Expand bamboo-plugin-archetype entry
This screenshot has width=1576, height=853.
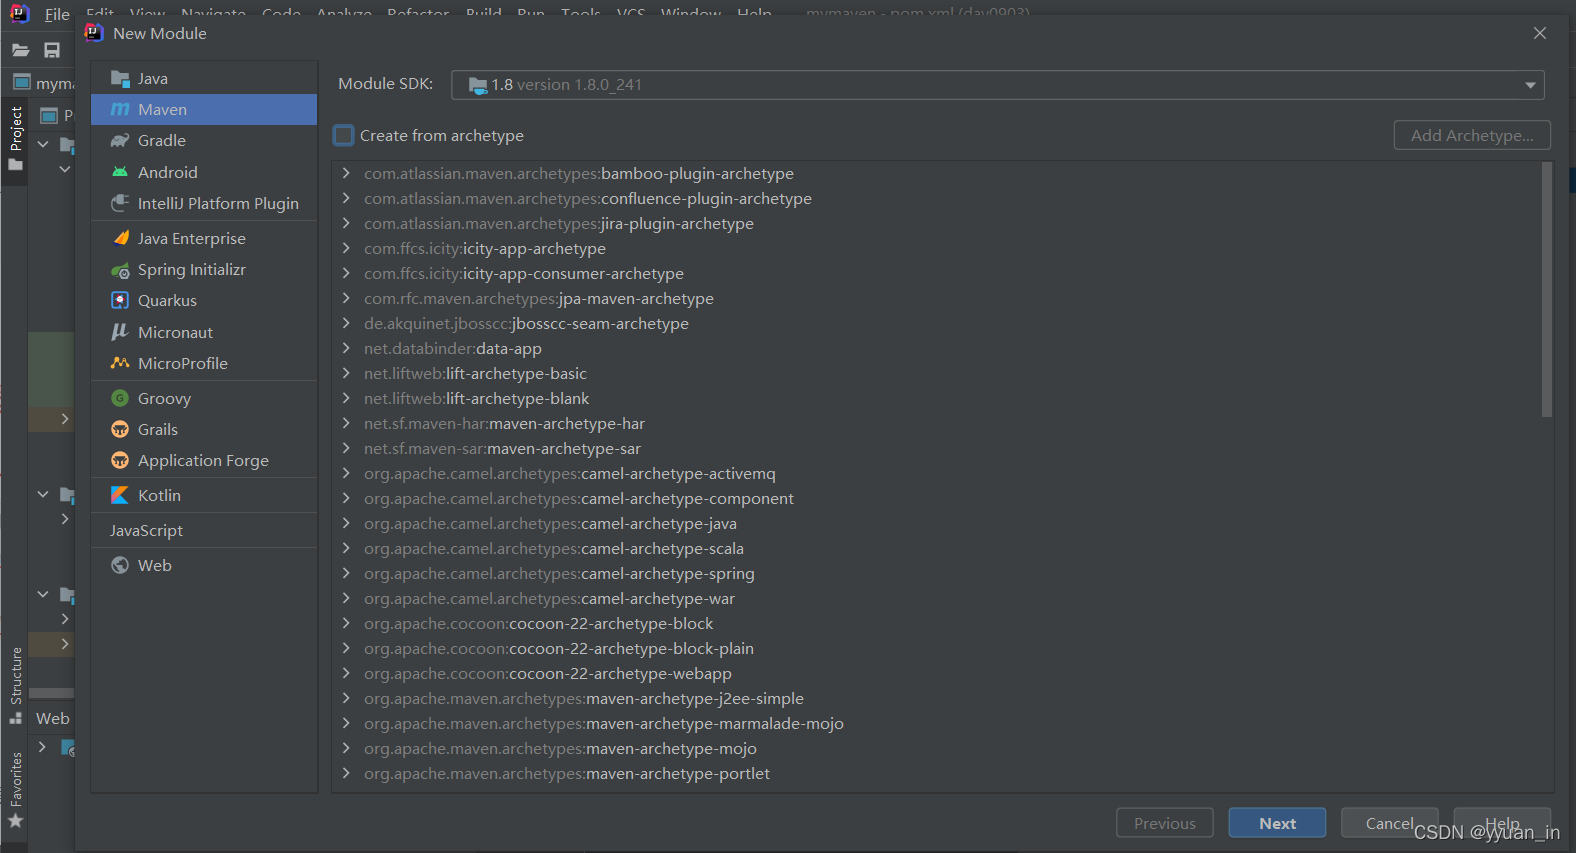tap(346, 173)
